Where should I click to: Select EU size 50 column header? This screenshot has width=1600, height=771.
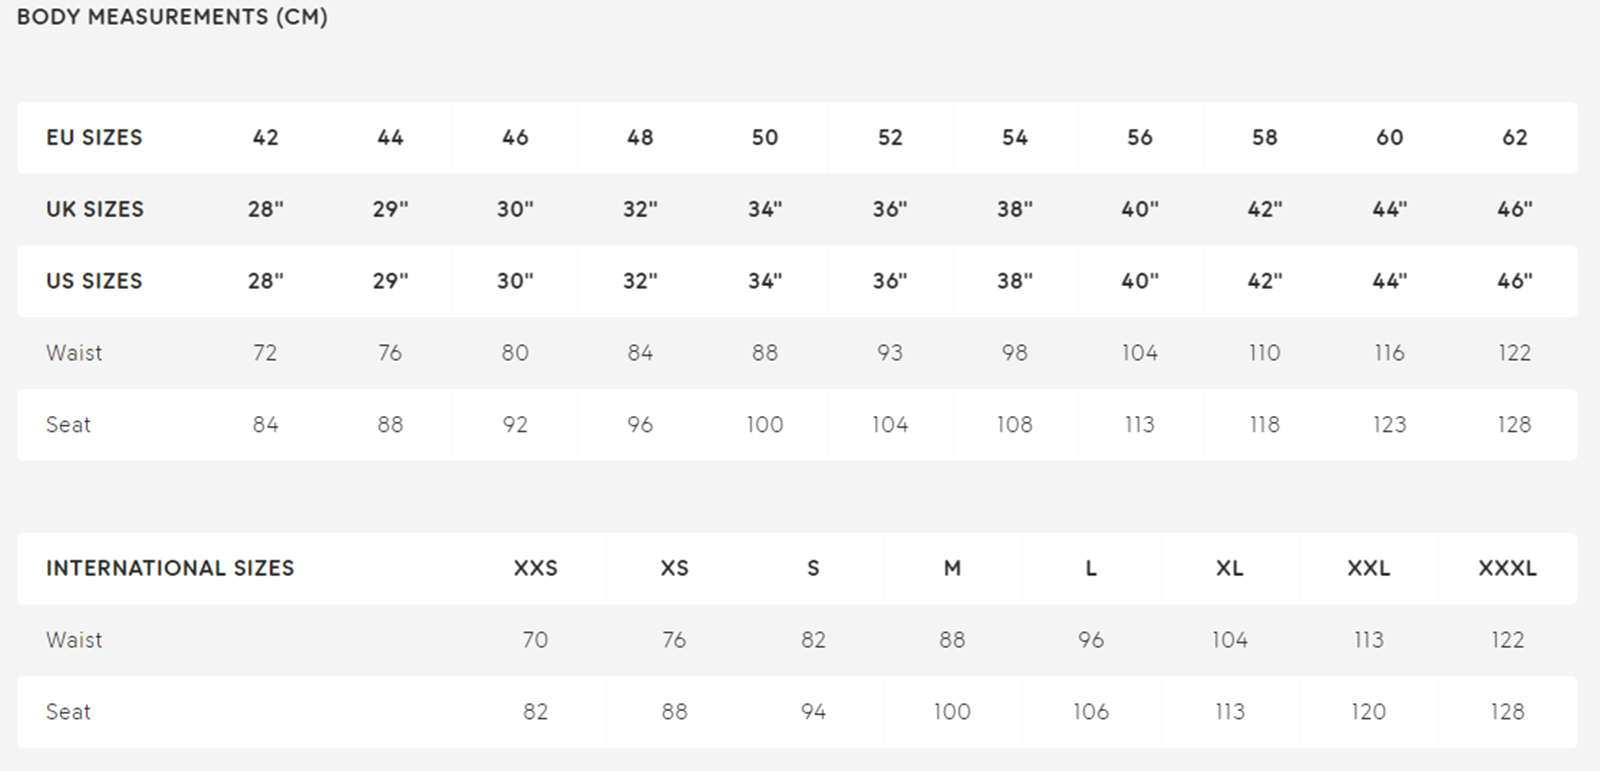tap(765, 138)
